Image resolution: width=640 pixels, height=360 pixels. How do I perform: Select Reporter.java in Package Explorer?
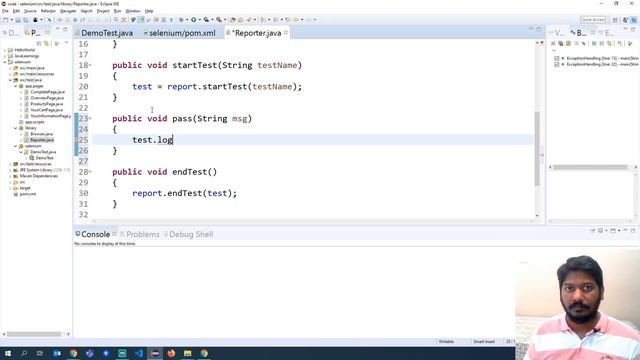42,140
